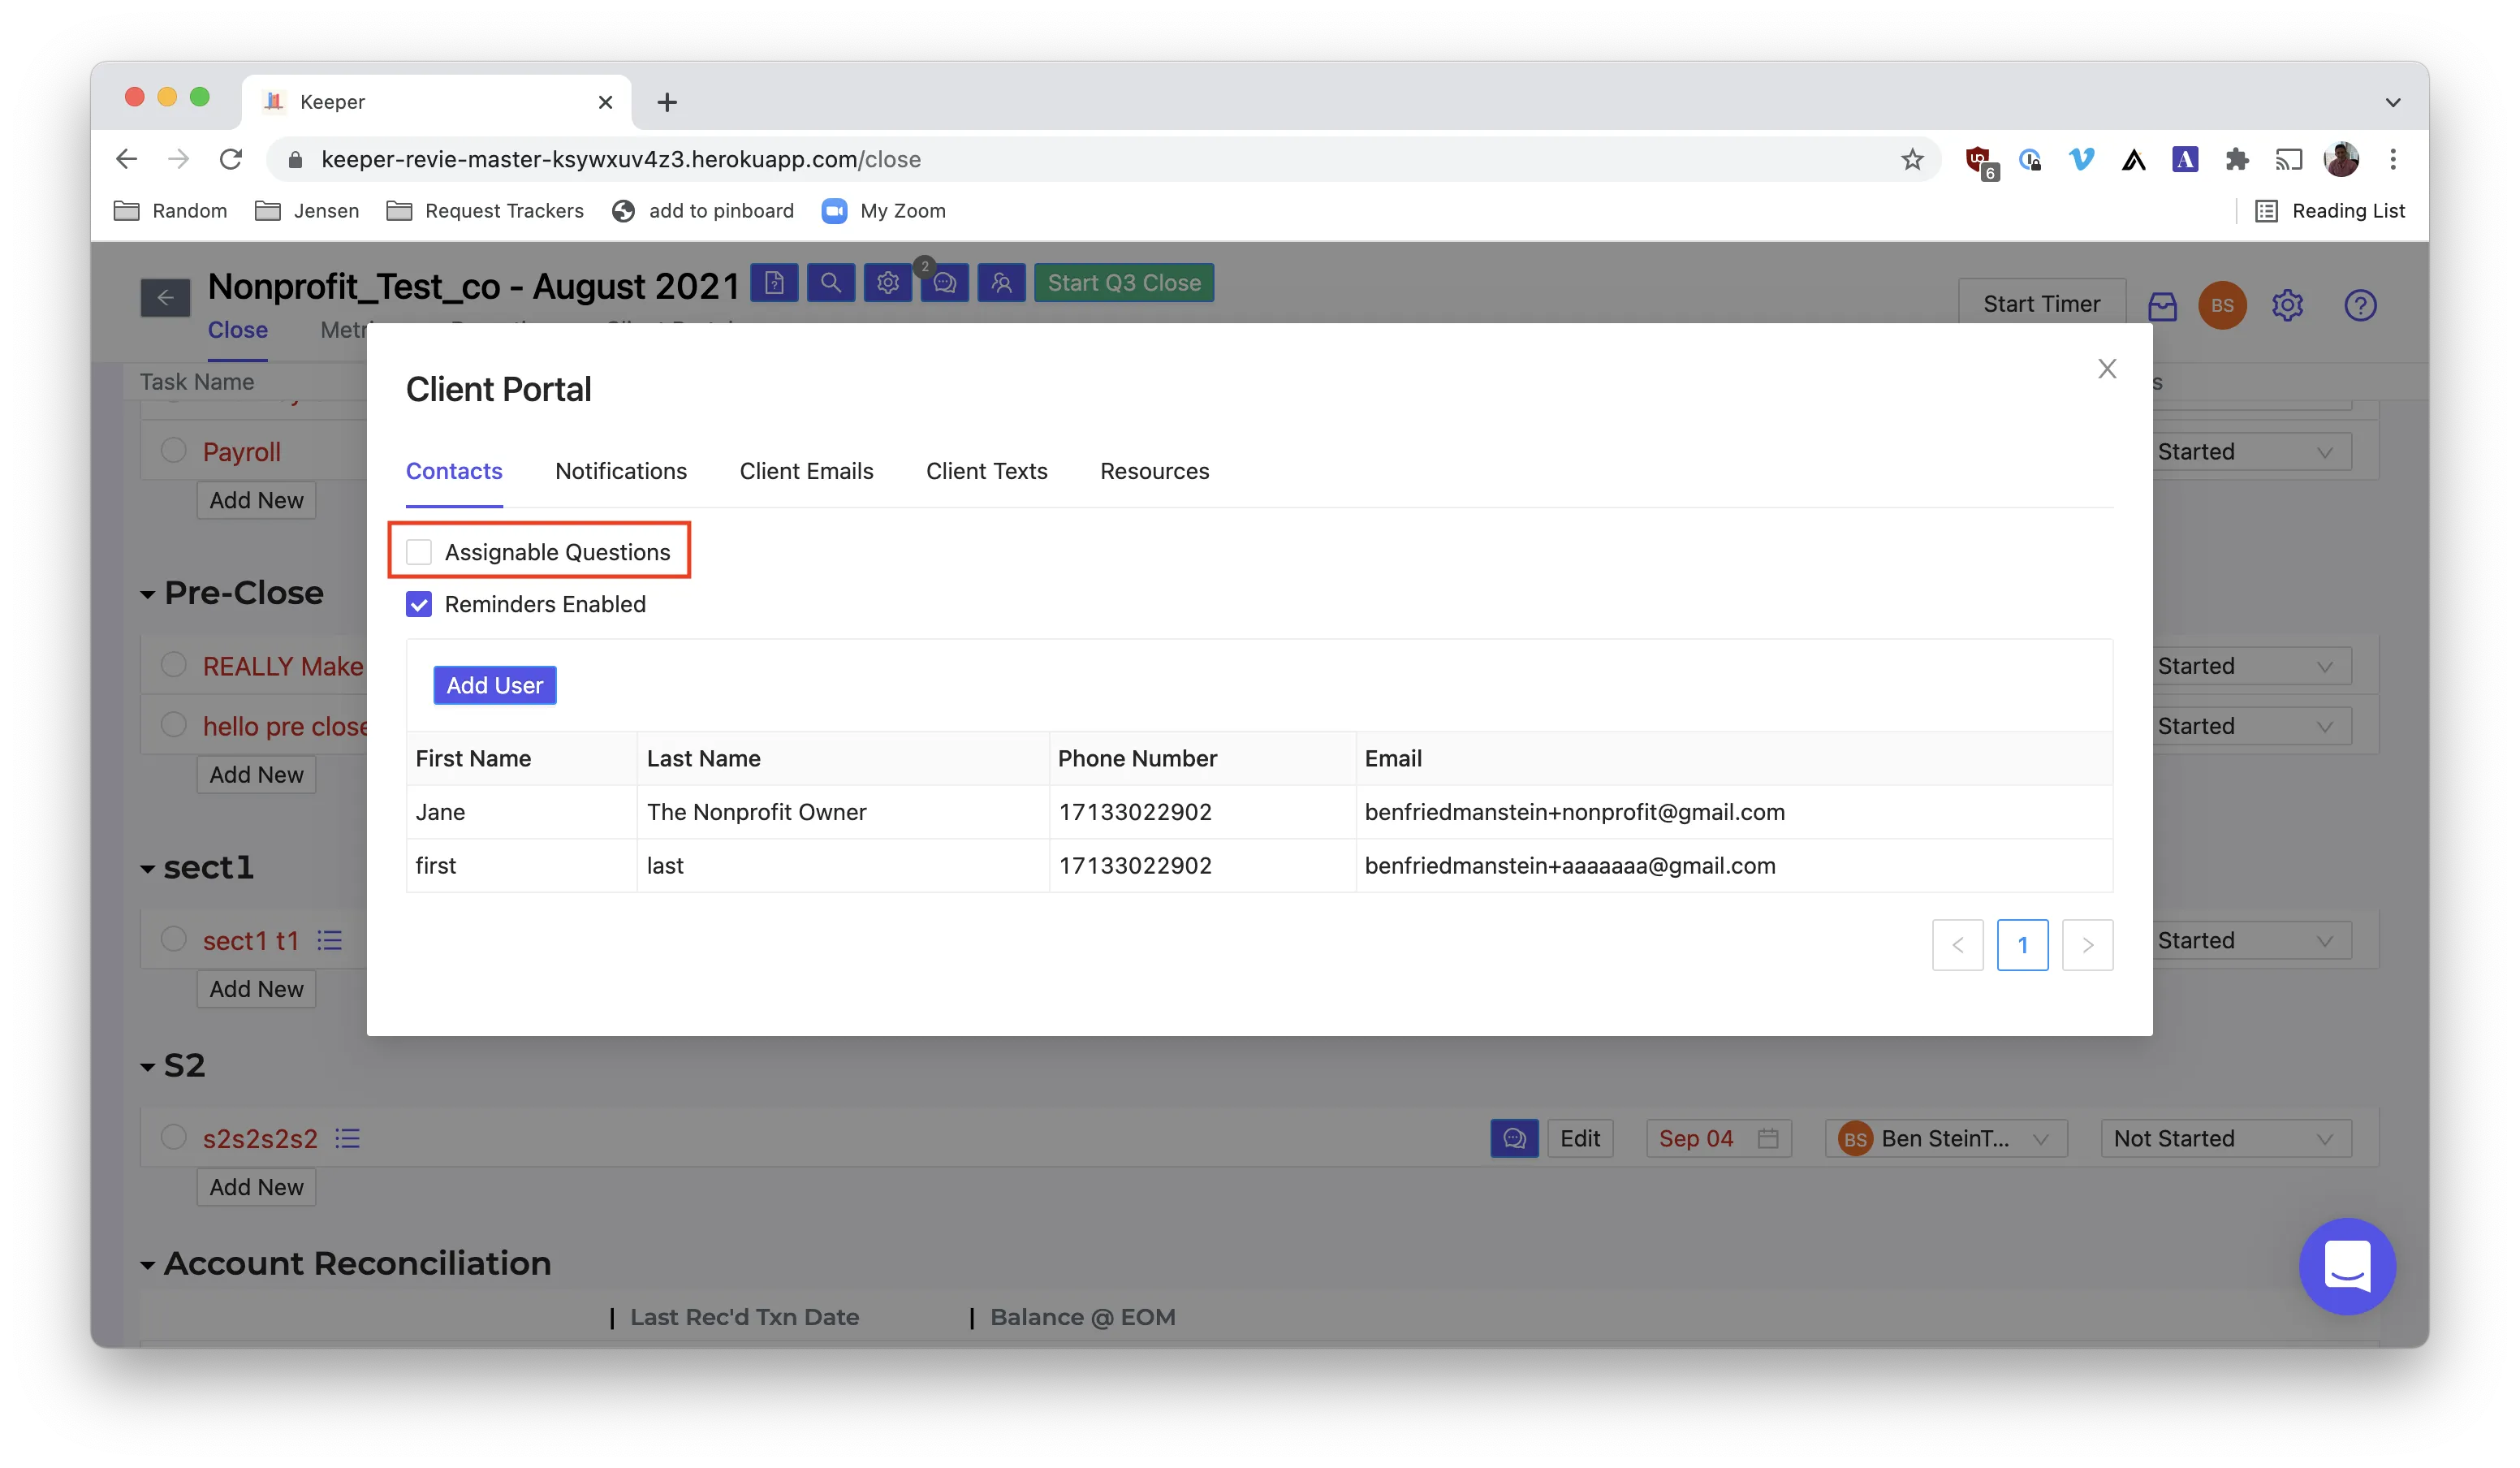
Task: Click the Start Timer button
Action: pyautogui.click(x=2041, y=303)
